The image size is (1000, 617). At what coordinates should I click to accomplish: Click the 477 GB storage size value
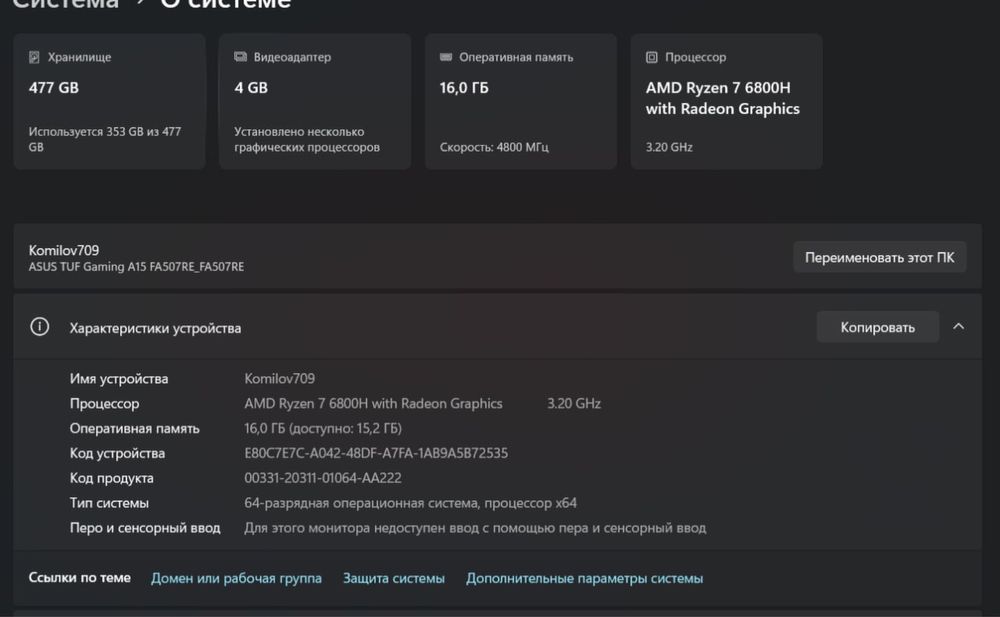tap(54, 88)
